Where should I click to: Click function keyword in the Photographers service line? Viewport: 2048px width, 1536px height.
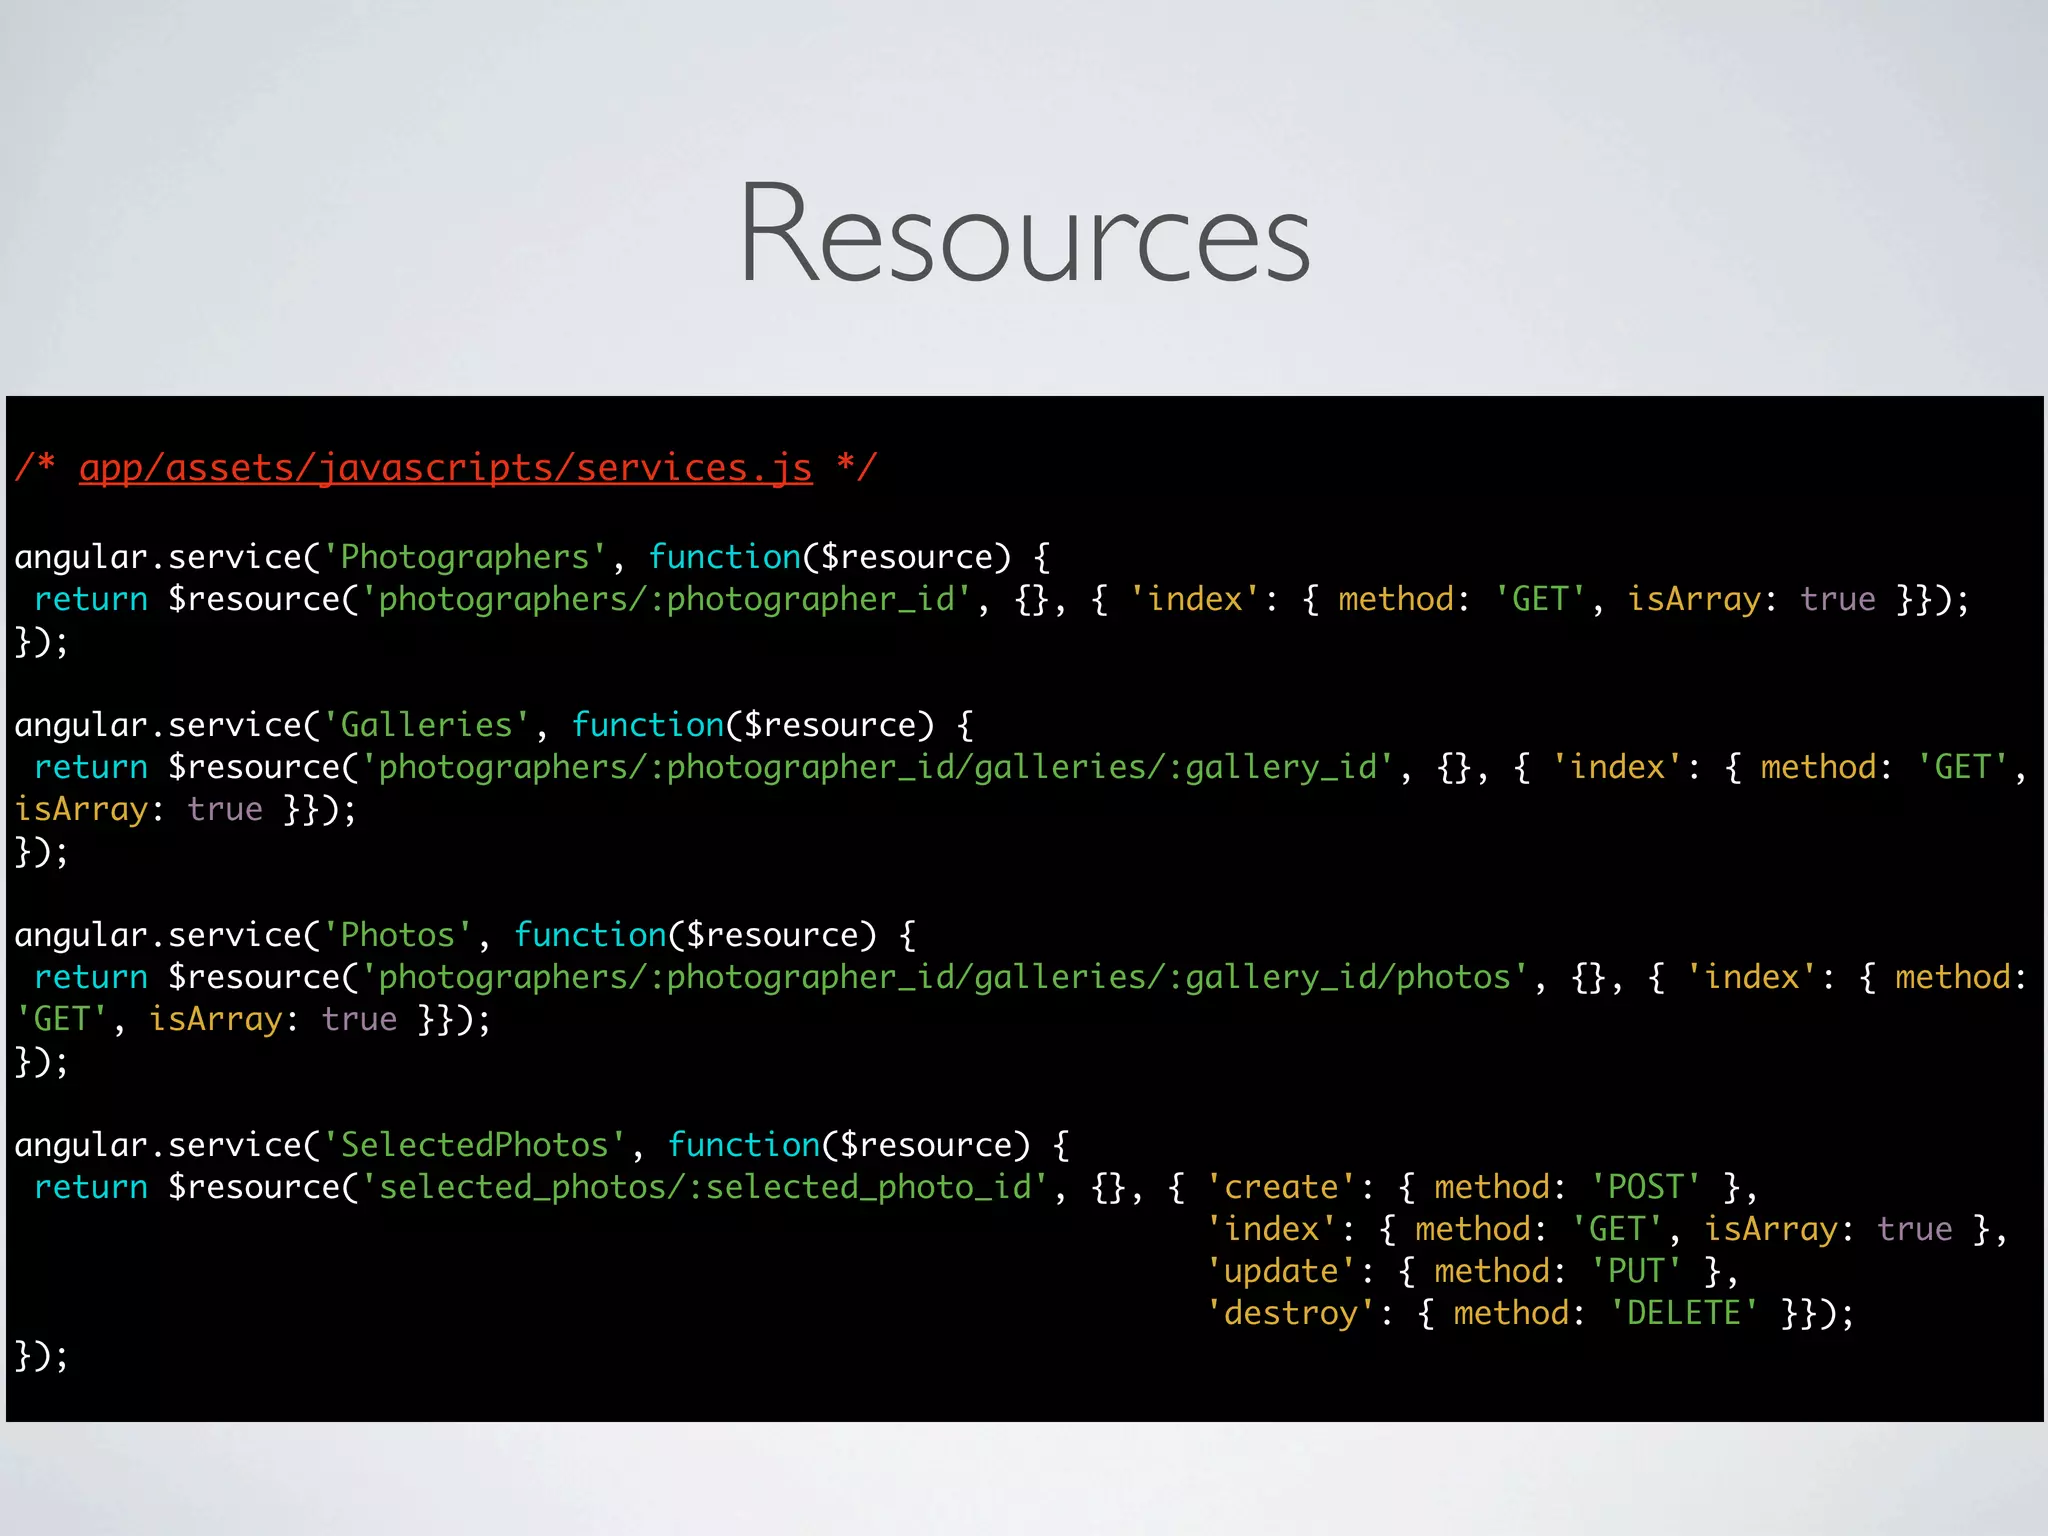724,557
